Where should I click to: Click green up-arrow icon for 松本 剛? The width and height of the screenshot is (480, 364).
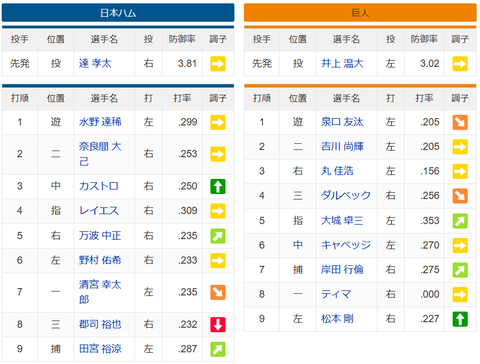click(x=460, y=319)
